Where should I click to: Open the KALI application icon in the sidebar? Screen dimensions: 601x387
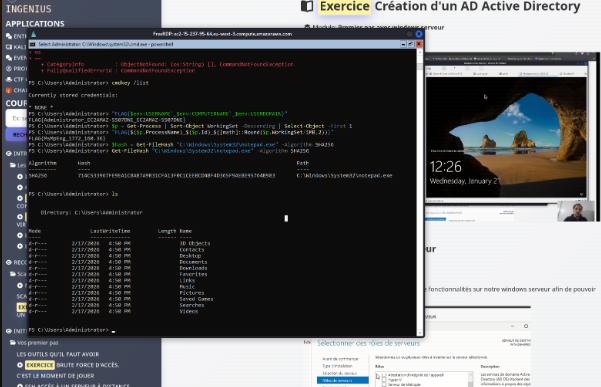[9, 47]
